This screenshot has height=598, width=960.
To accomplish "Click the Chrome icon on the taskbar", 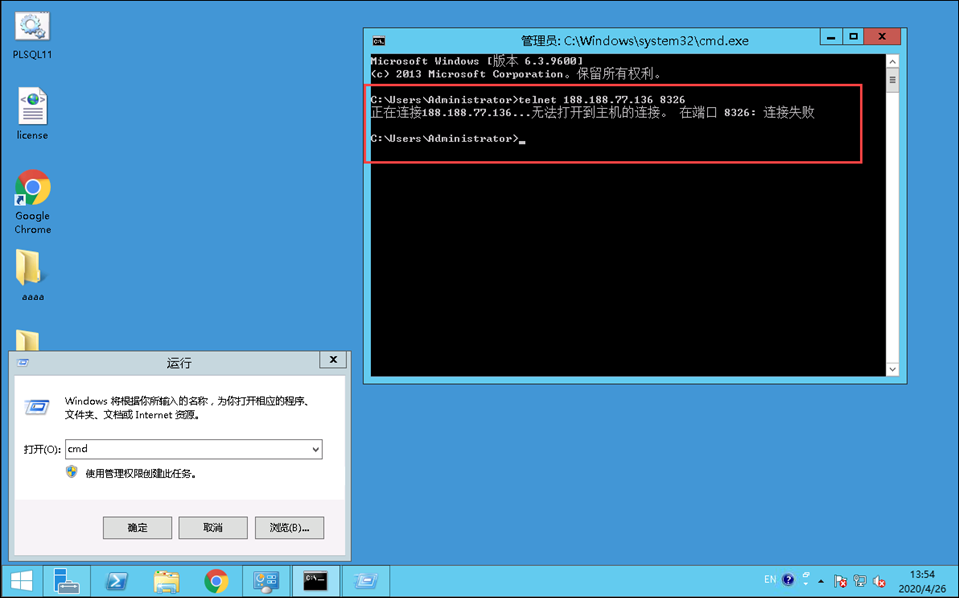I will click(x=216, y=581).
